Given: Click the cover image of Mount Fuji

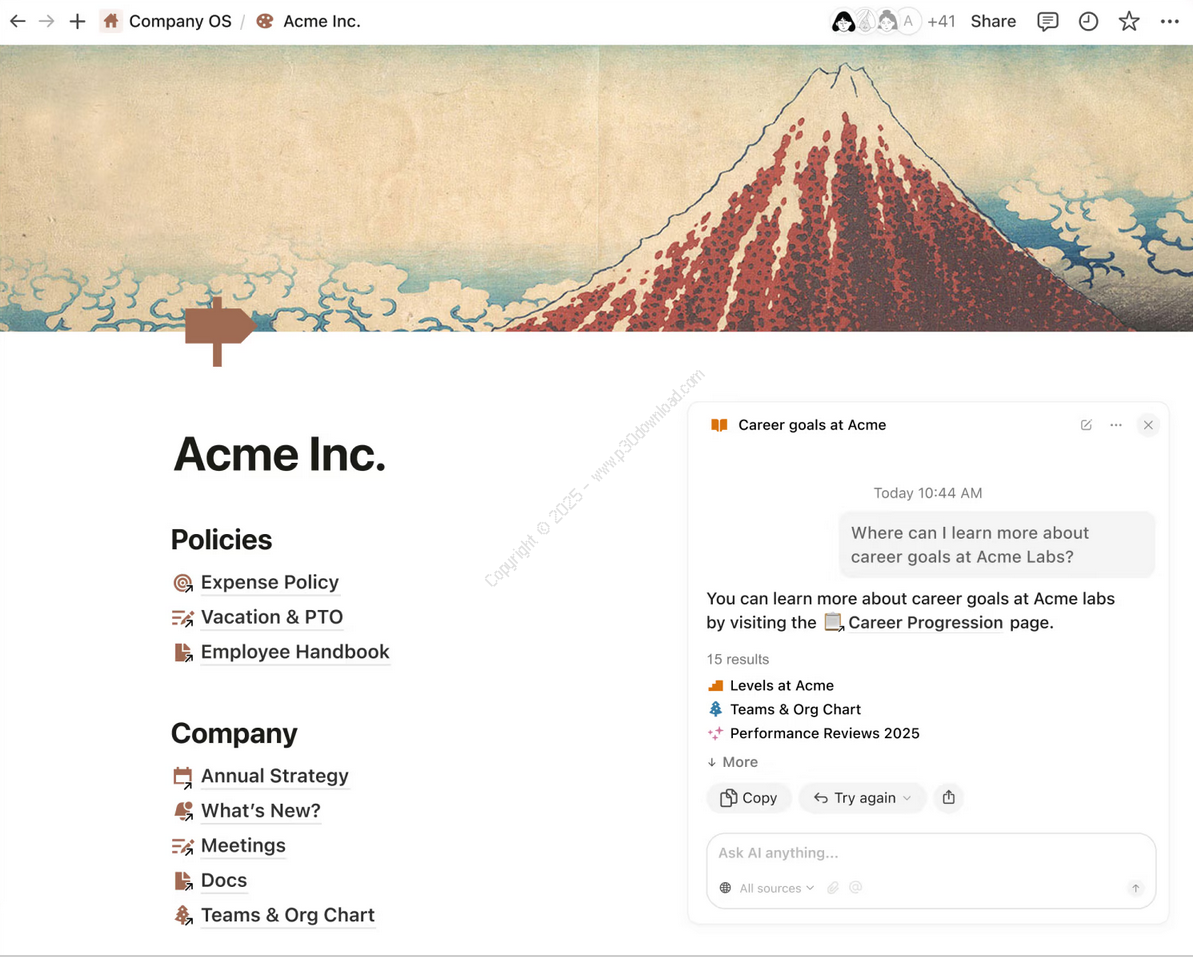Looking at the screenshot, I should click(596, 188).
